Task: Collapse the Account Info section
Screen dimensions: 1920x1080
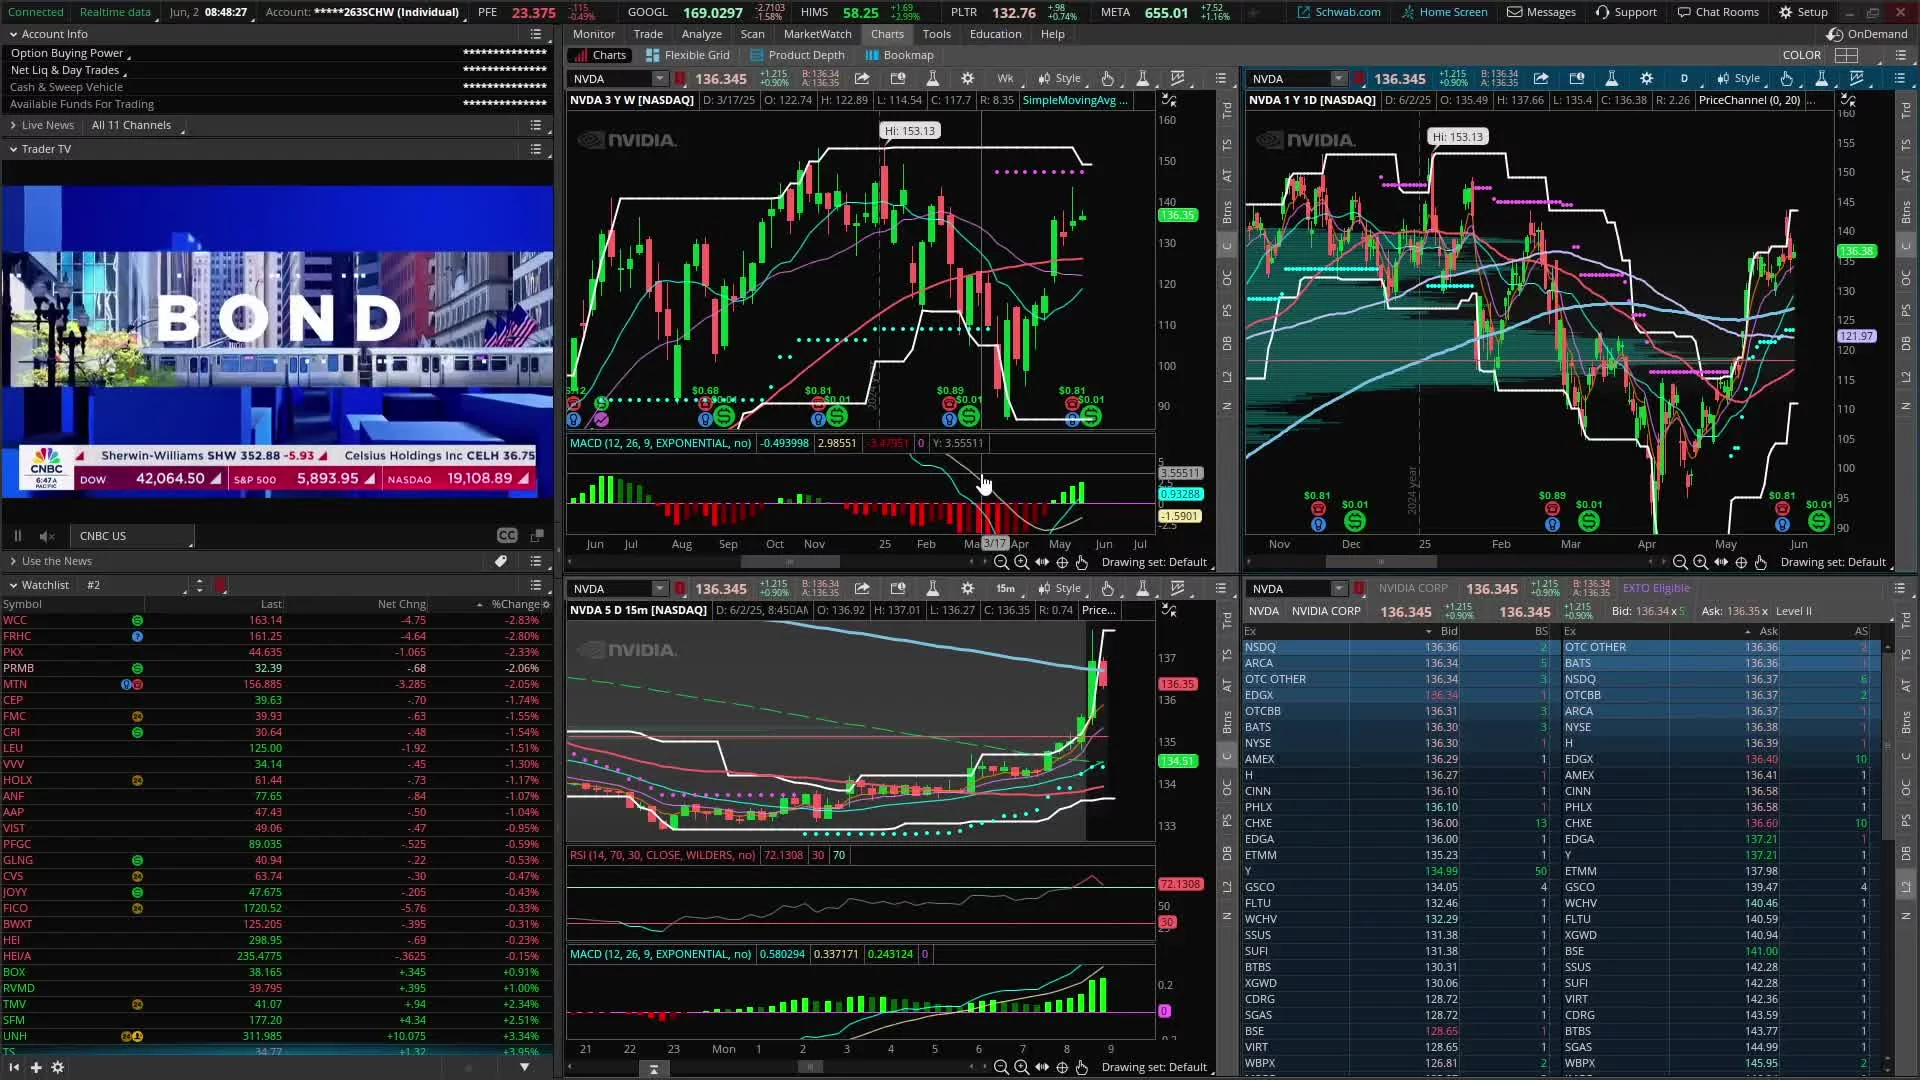Action: point(14,34)
